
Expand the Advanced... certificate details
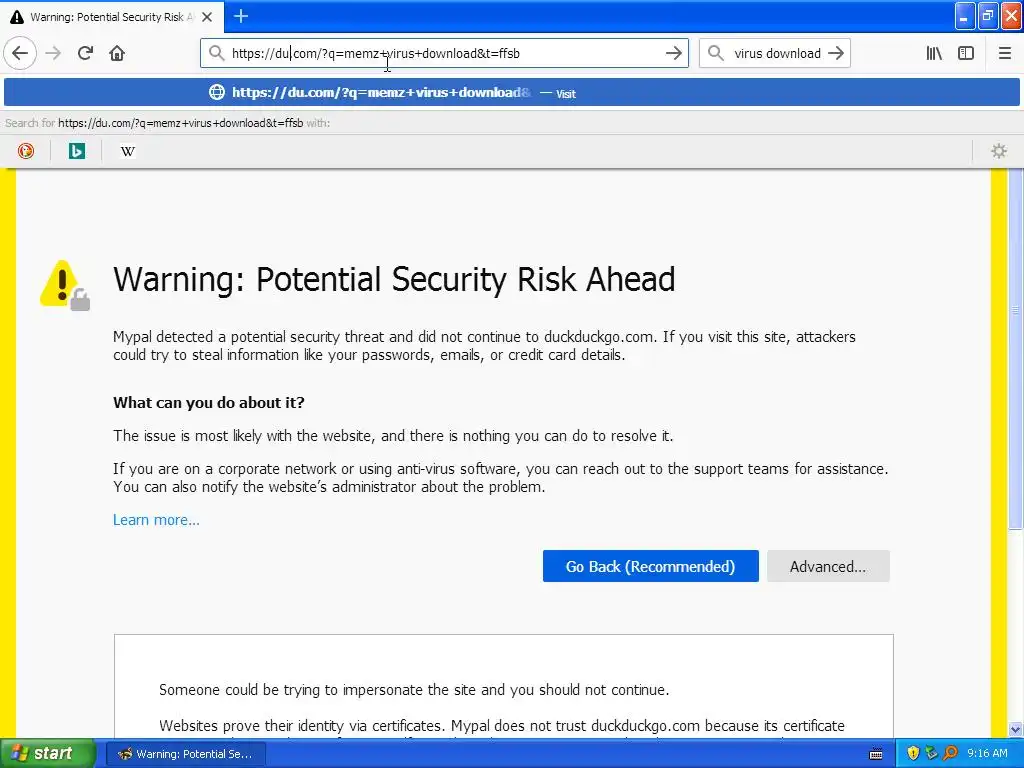pos(827,566)
